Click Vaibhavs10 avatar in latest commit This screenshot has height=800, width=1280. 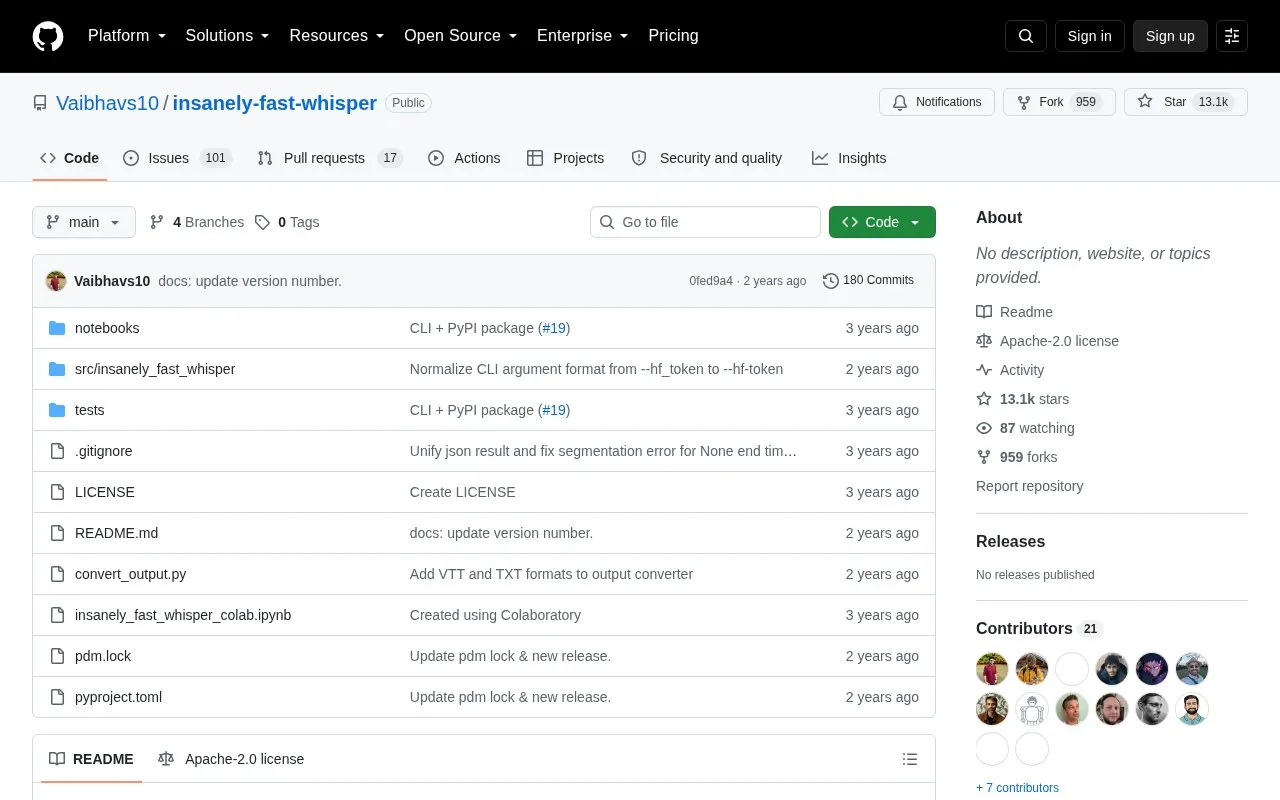pos(56,281)
